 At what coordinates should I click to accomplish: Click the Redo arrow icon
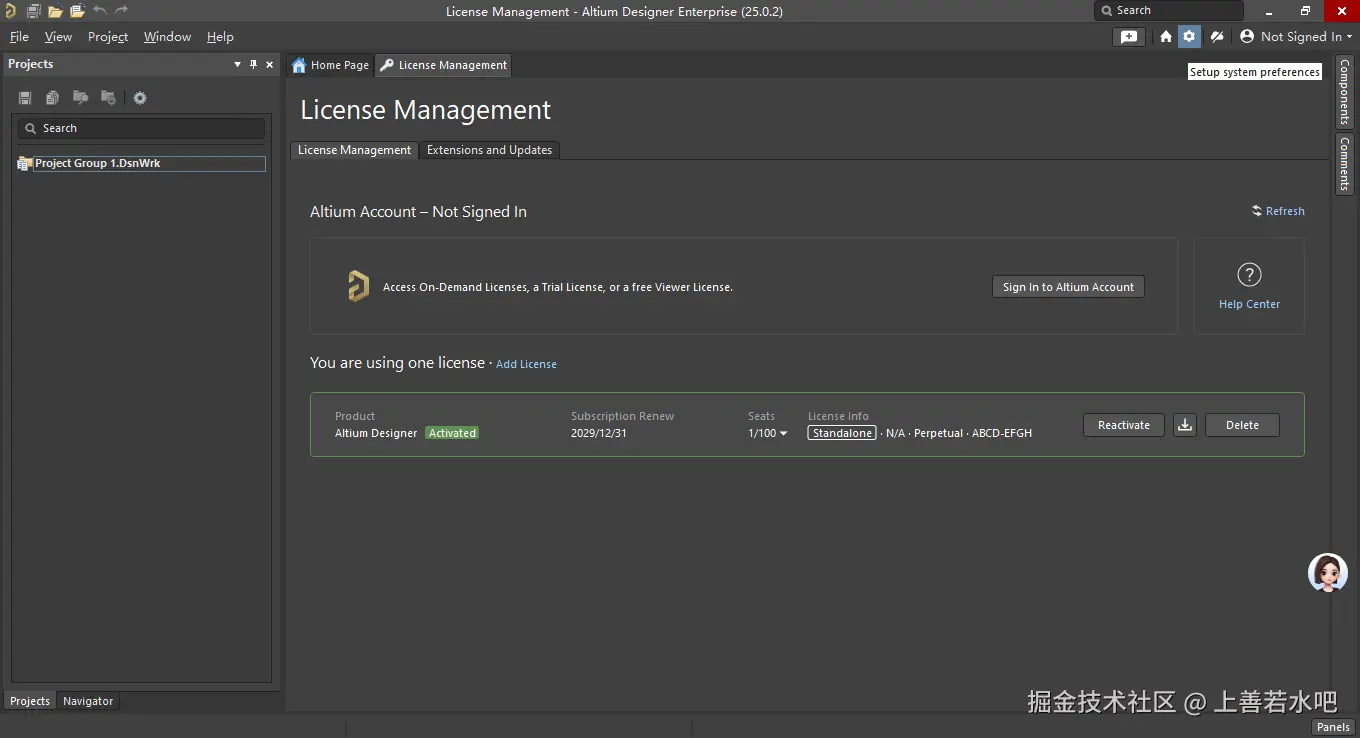click(121, 11)
